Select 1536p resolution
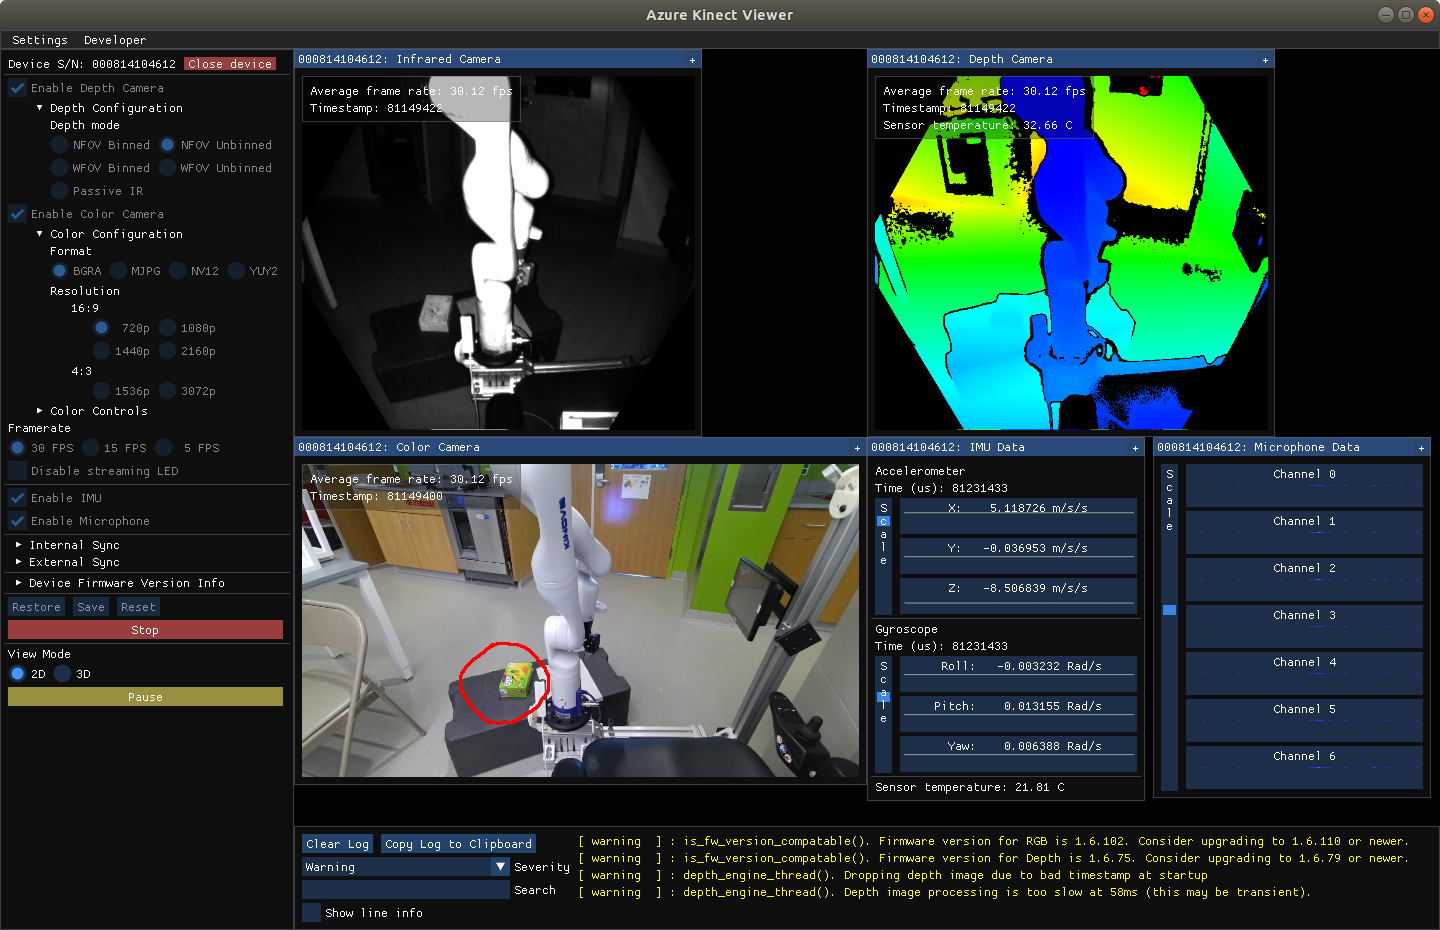The width and height of the screenshot is (1440, 930). pos(102,391)
